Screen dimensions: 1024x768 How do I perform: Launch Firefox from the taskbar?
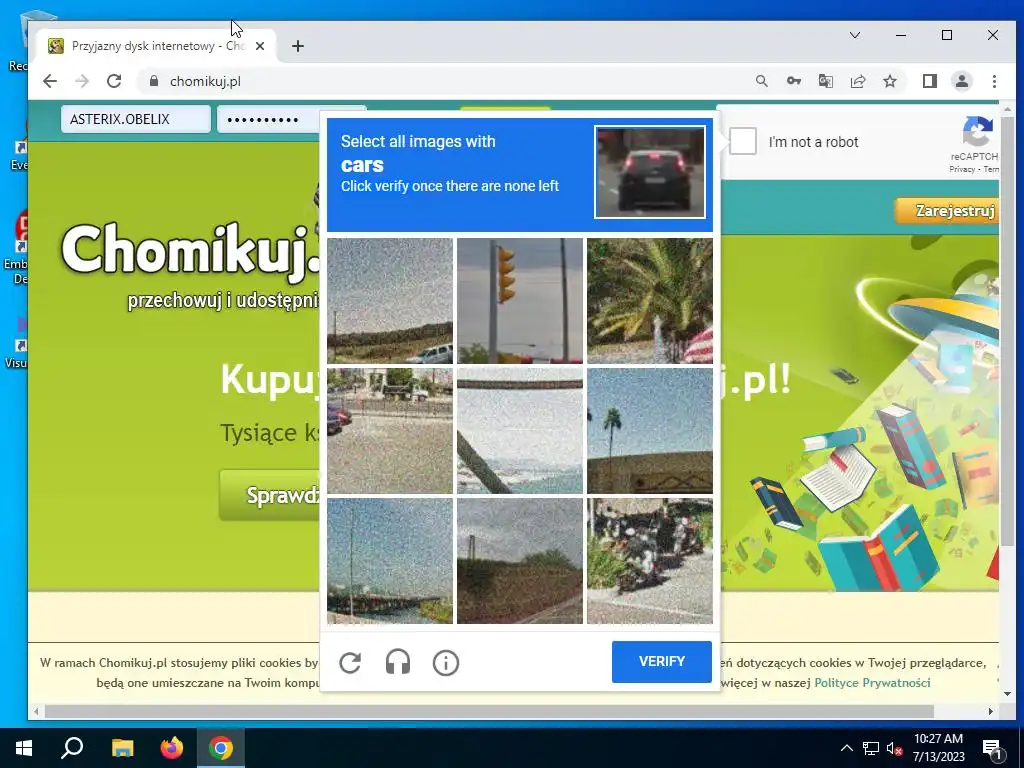click(x=172, y=748)
